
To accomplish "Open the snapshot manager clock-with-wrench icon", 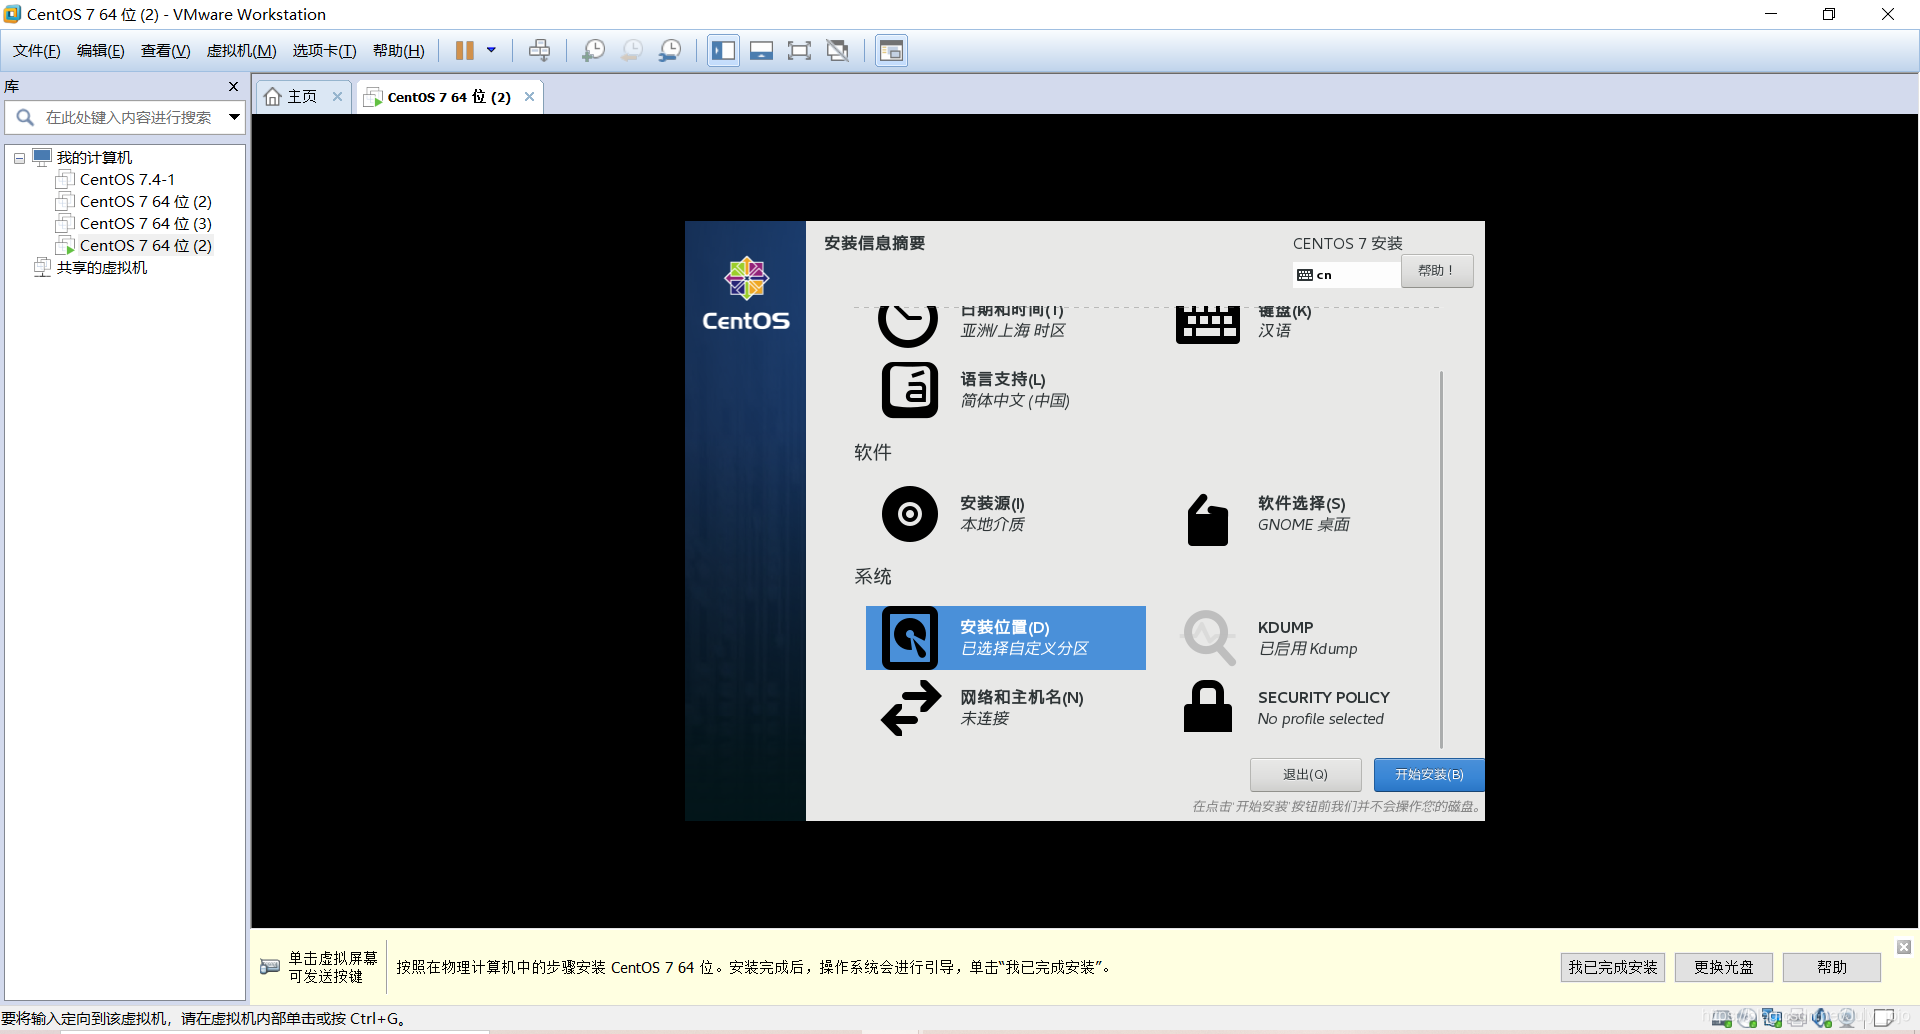I will click(x=670, y=50).
